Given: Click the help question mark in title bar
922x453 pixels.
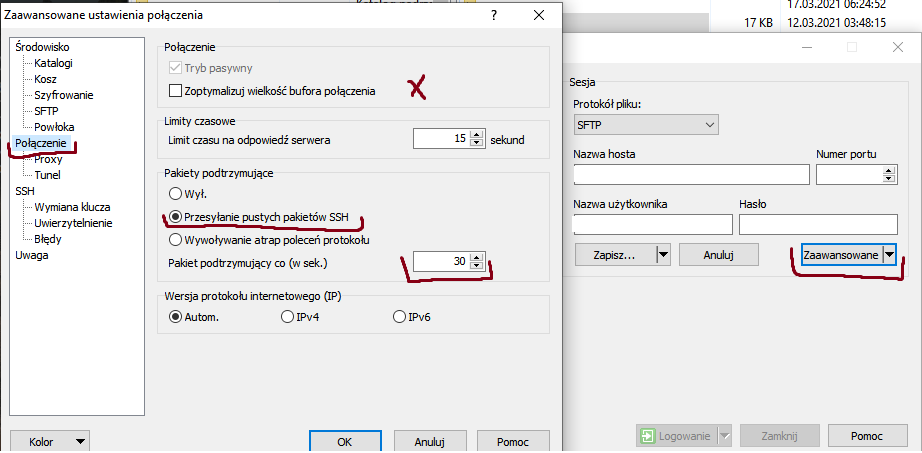Looking at the screenshot, I should click(x=493, y=15).
